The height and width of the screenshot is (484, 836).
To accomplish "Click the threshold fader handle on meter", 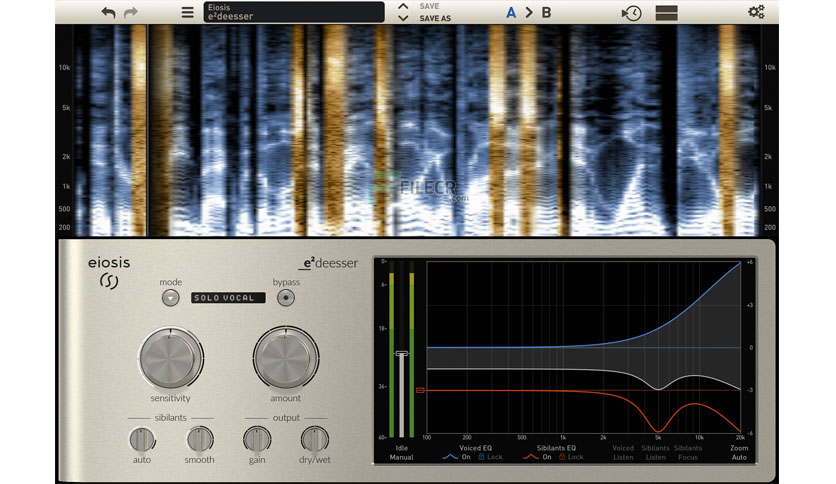I will click(x=401, y=353).
